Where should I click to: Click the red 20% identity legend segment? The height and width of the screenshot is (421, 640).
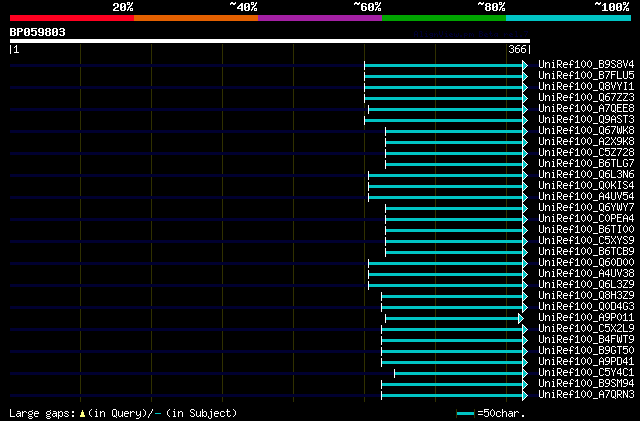(x=72, y=18)
